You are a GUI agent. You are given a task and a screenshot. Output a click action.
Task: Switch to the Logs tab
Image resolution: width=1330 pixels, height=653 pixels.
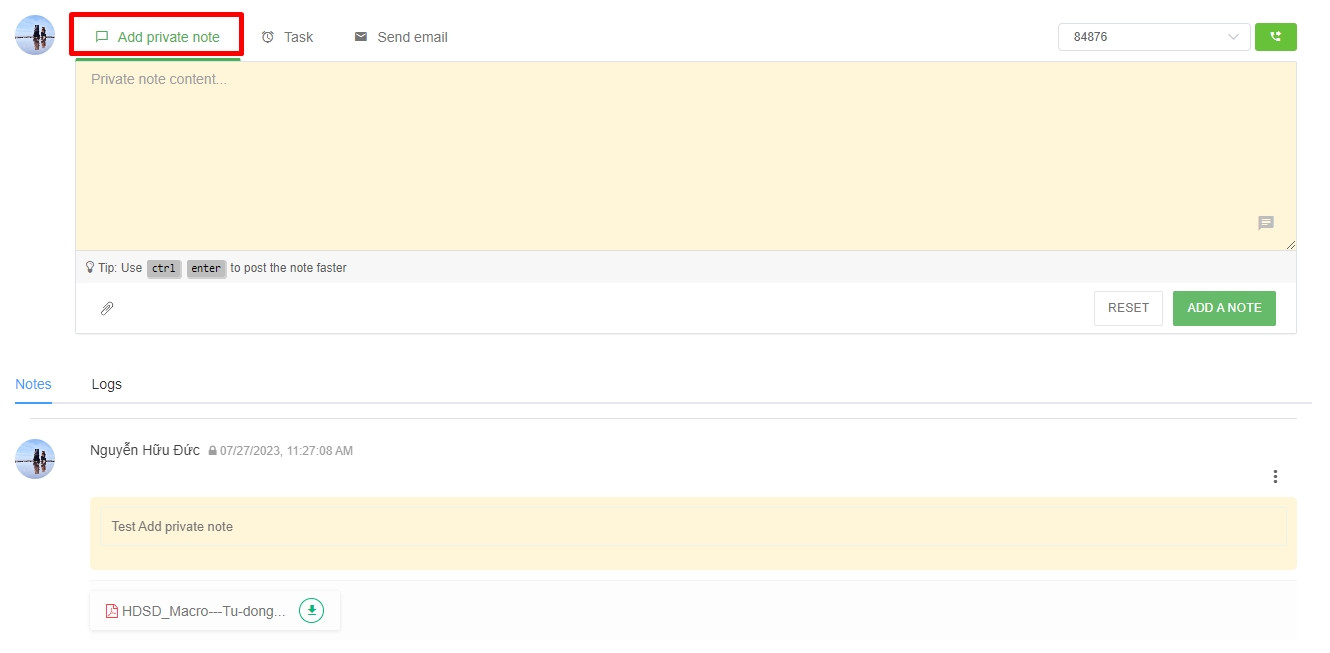(107, 384)
